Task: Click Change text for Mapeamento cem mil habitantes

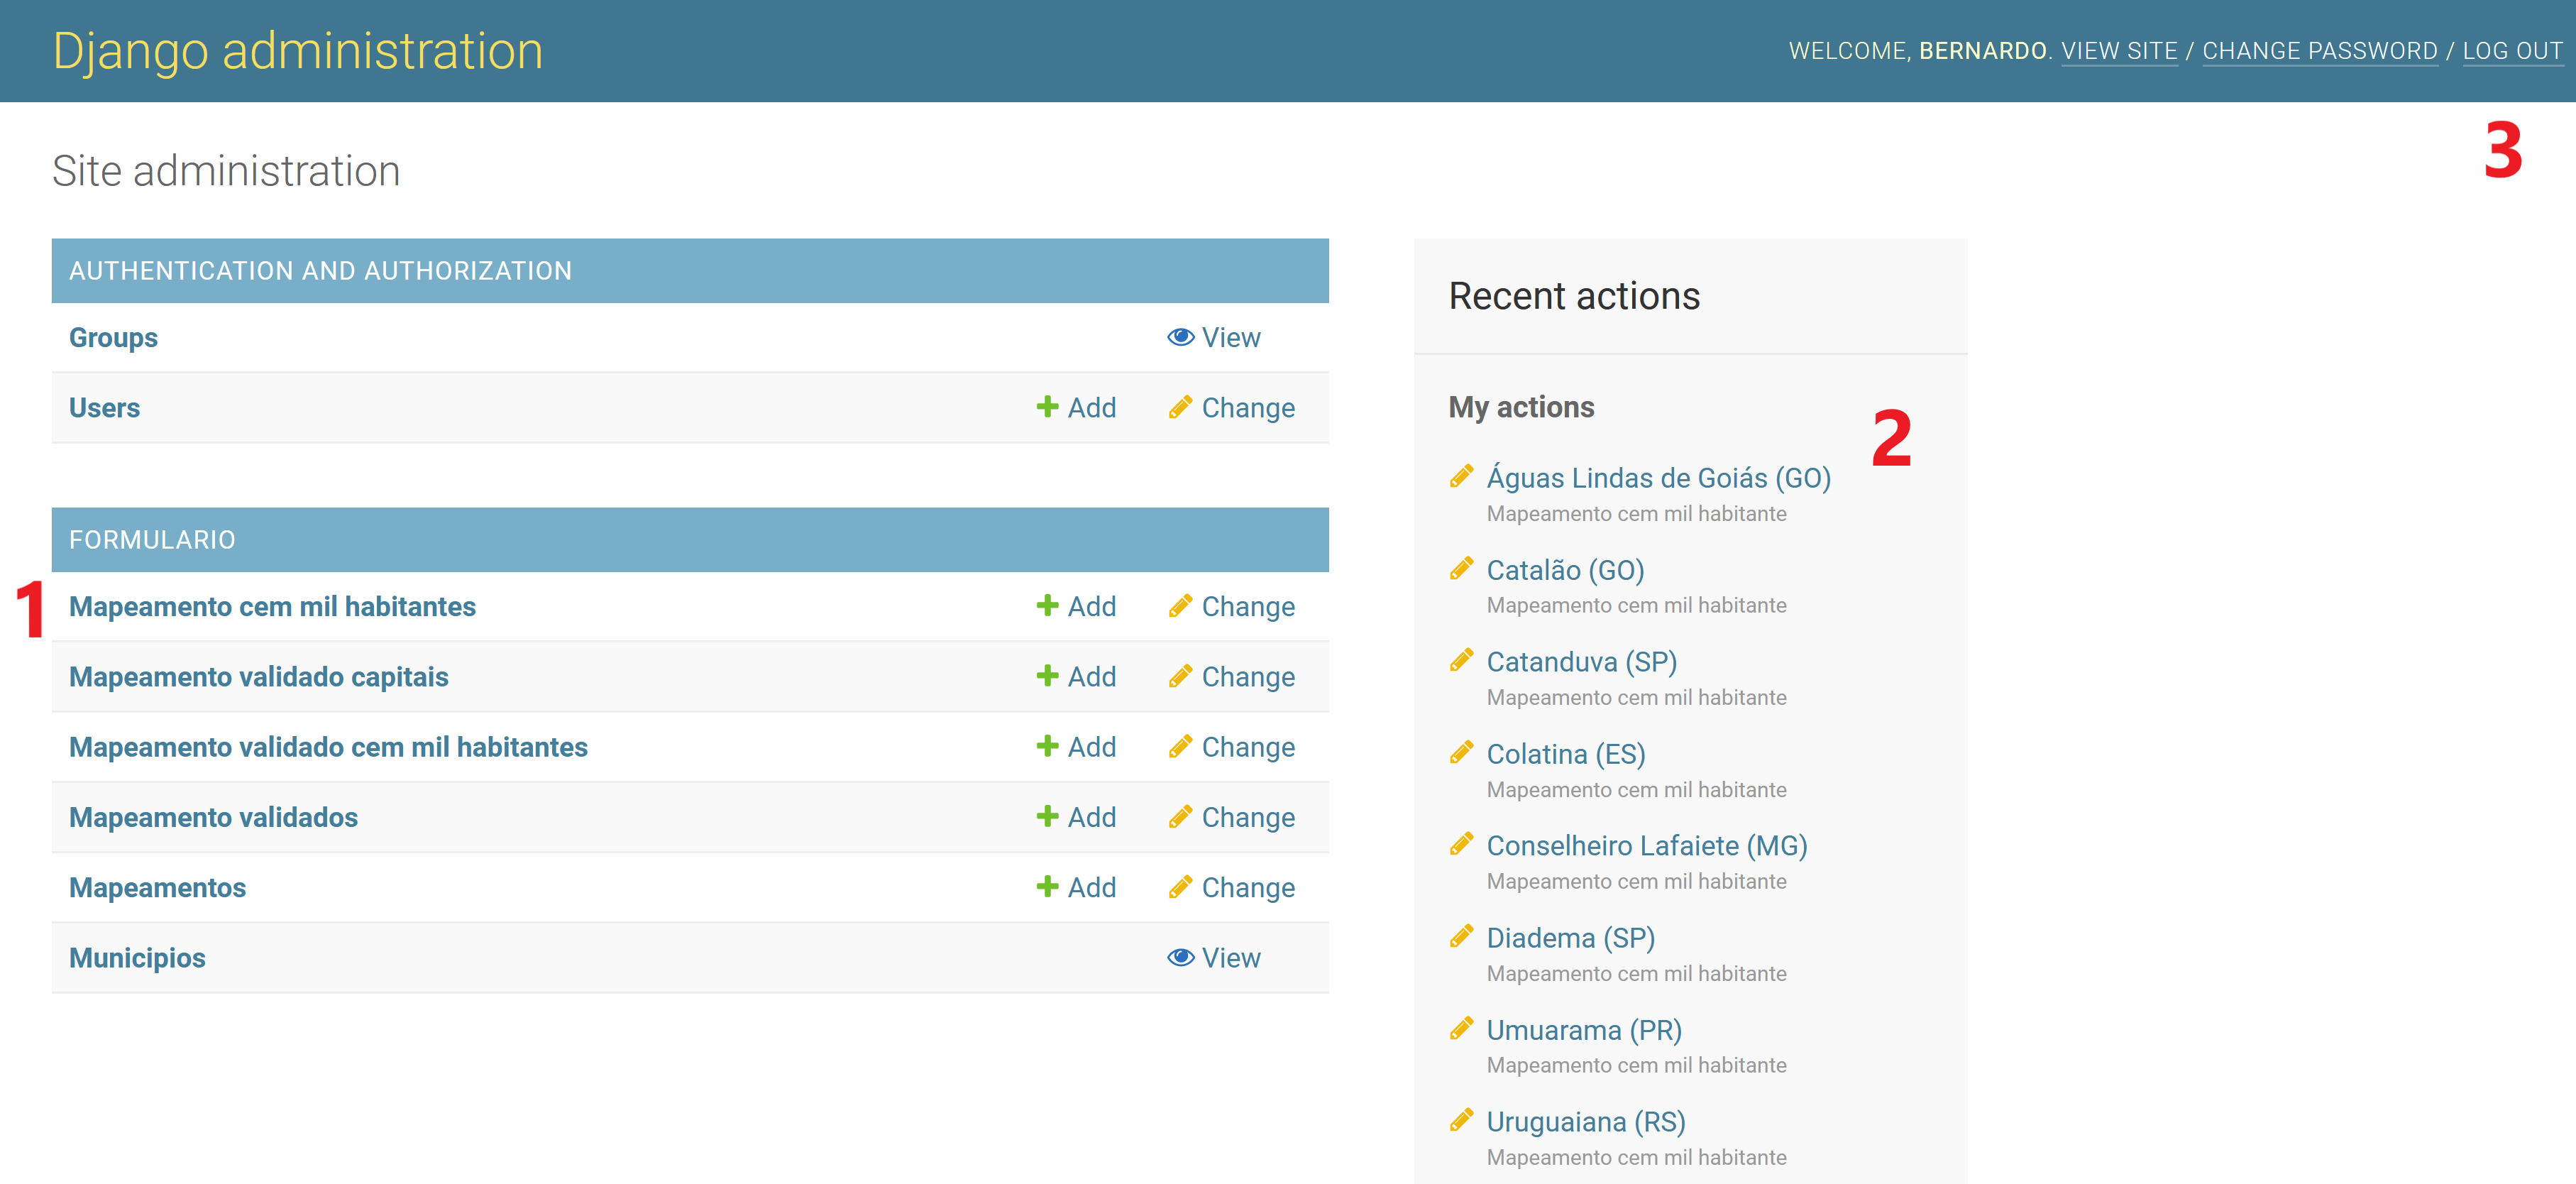Action: [1248, 607]
